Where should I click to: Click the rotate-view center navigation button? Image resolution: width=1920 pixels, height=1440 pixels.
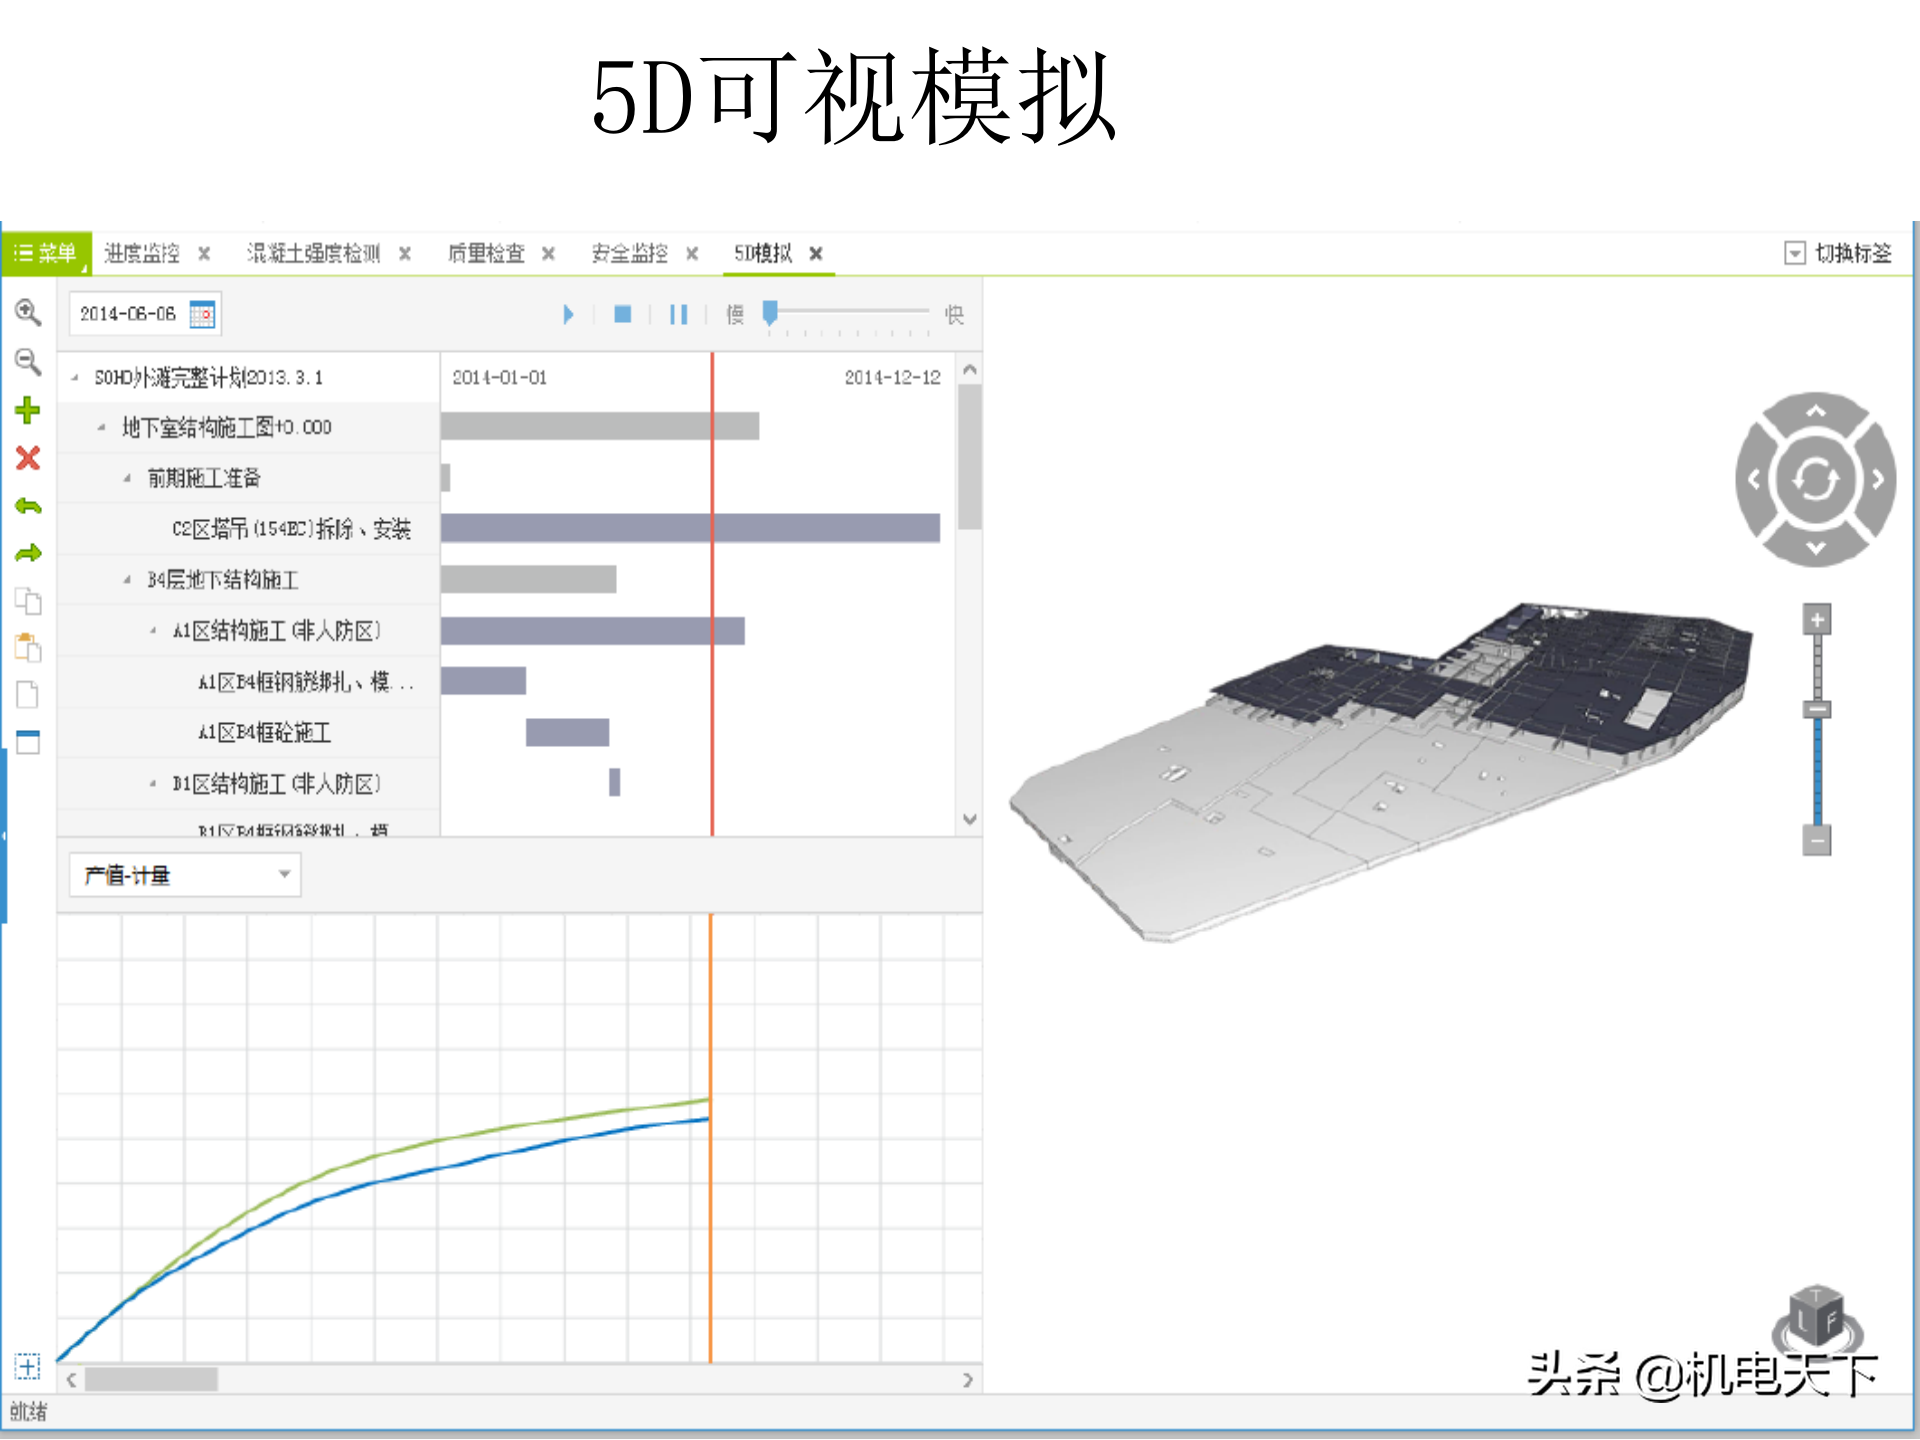[x=1815, y=480]
